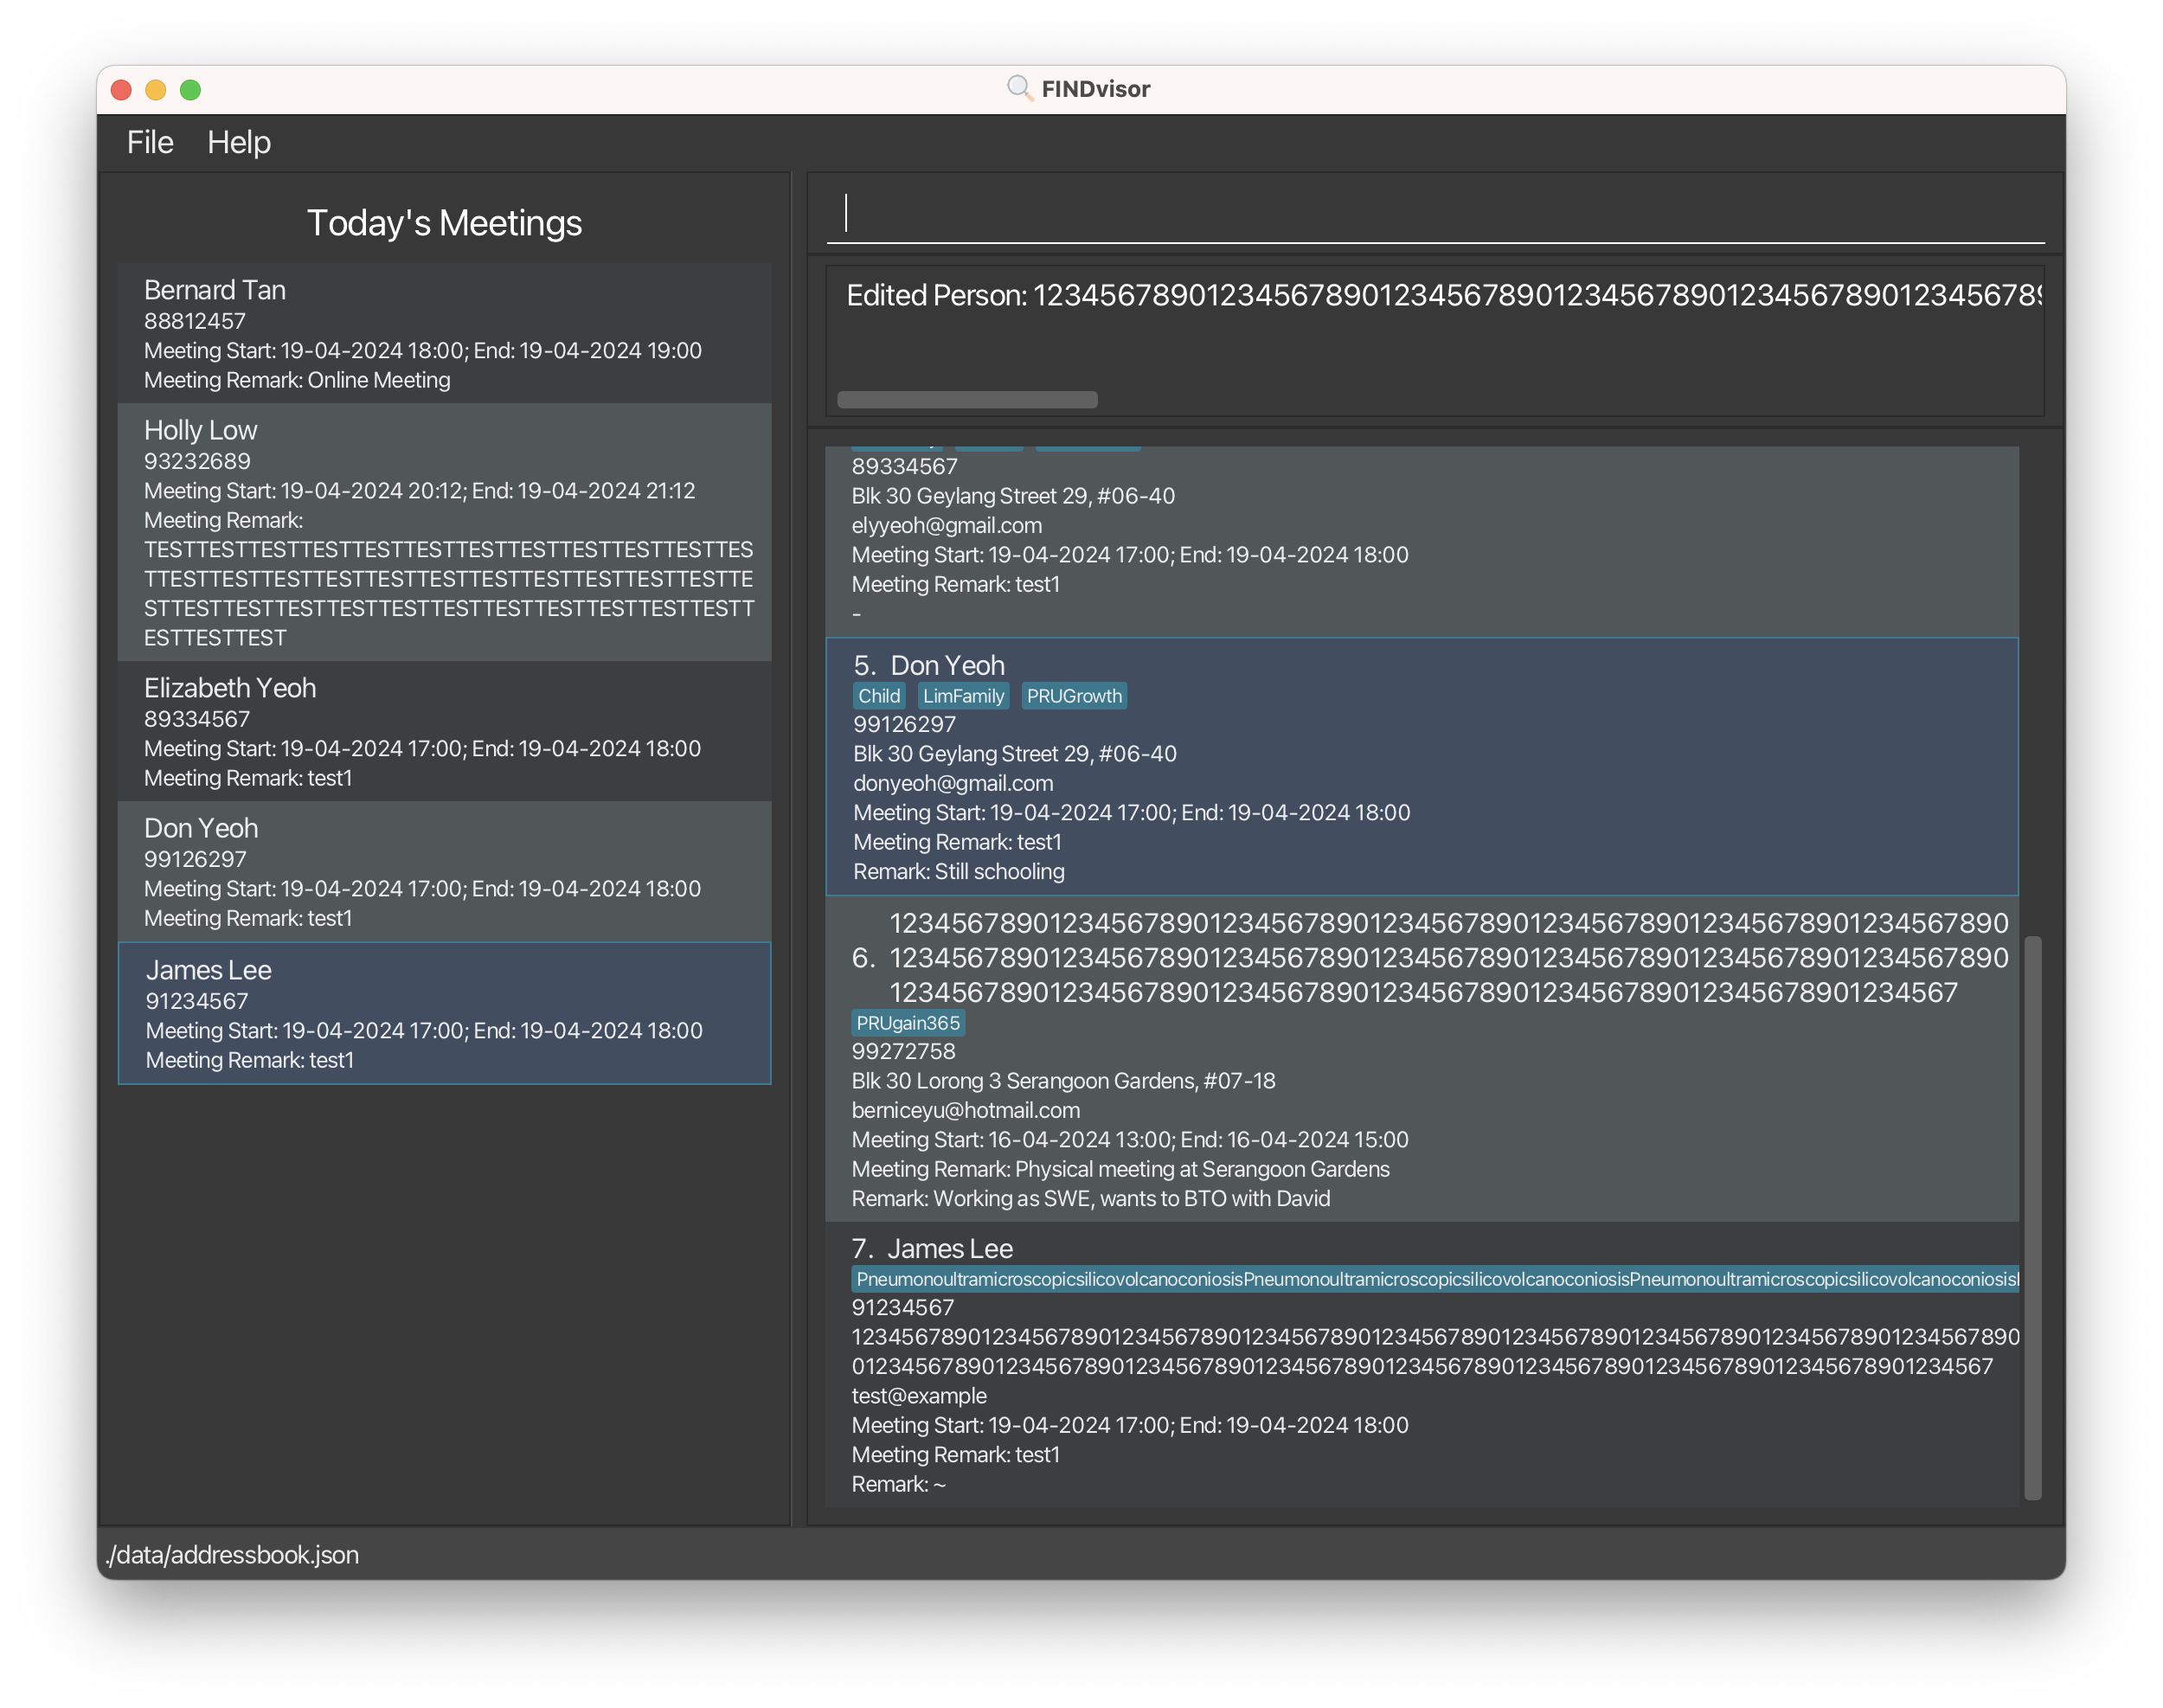The image size is (2163, 1708).
Task: Open the Help menu
Action: coord(239,142)
